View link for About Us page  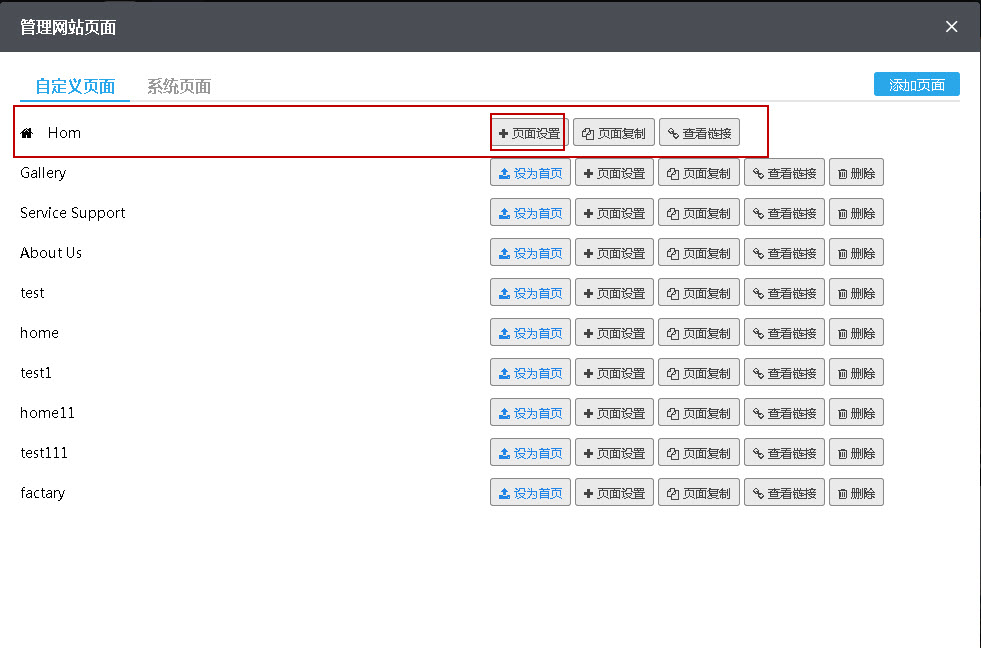784,253
